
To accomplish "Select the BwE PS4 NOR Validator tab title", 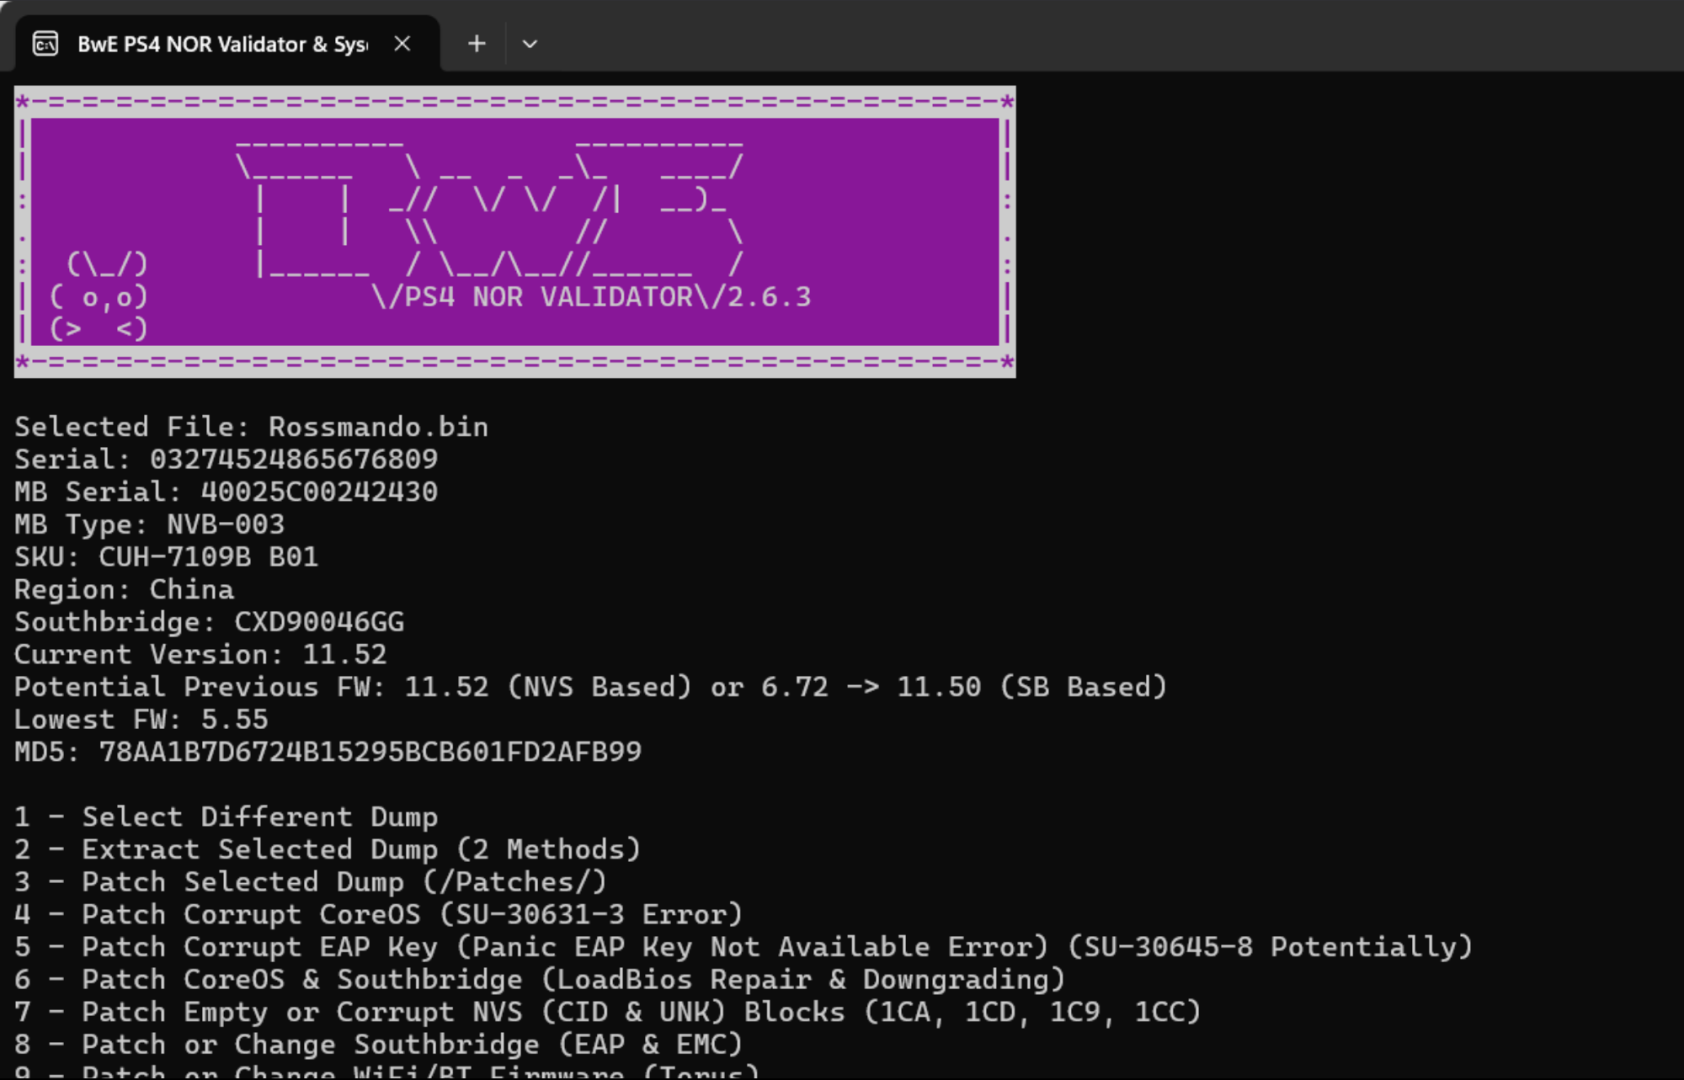I will [x=221, y=44].
